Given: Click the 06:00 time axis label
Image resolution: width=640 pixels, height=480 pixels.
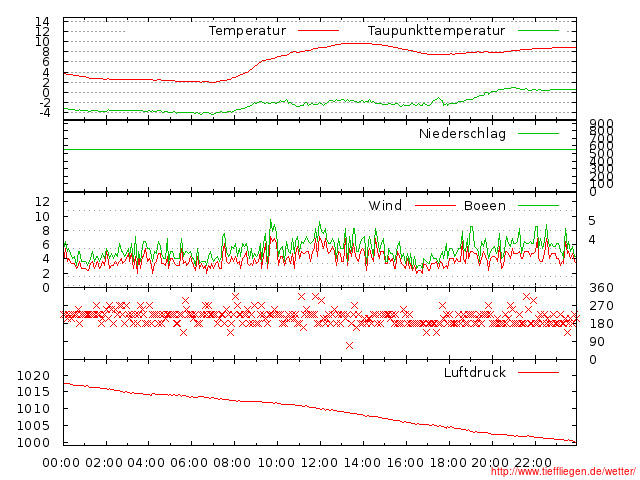Looking at the screenshot, I should point(189,463).
